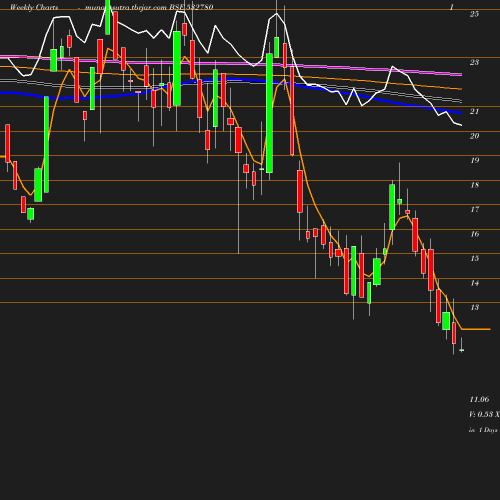Screen dimensions: 500x500
Task: Click the price axis label 25
Action: pos(474,14)
